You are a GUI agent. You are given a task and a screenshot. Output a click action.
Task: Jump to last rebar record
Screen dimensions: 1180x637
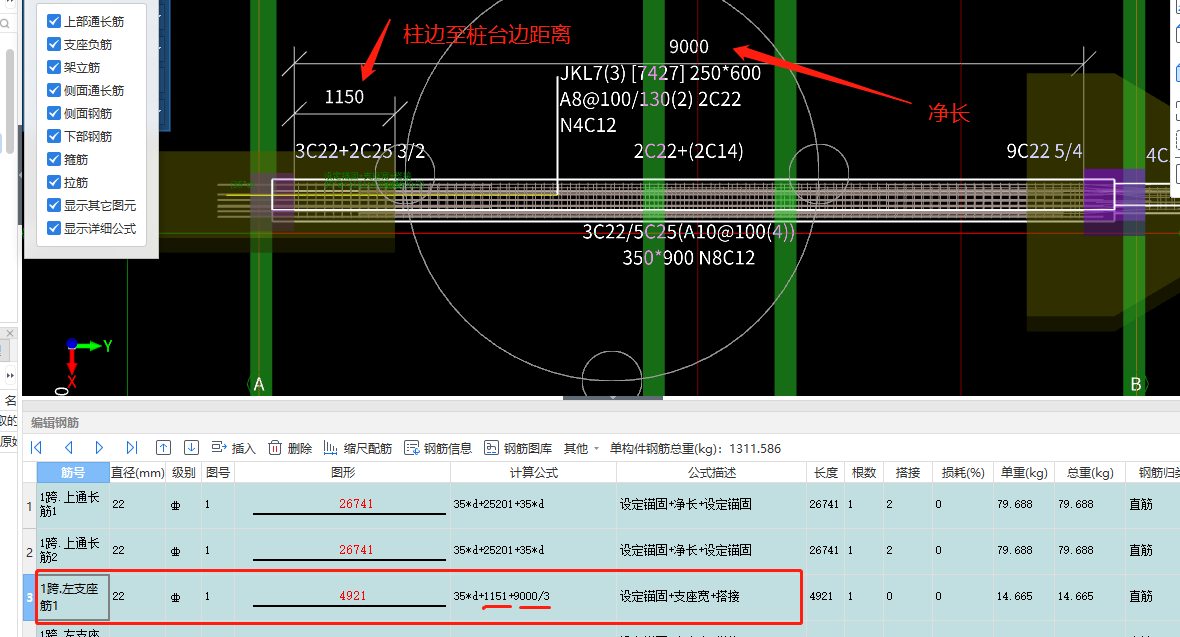tap(132, 448)
